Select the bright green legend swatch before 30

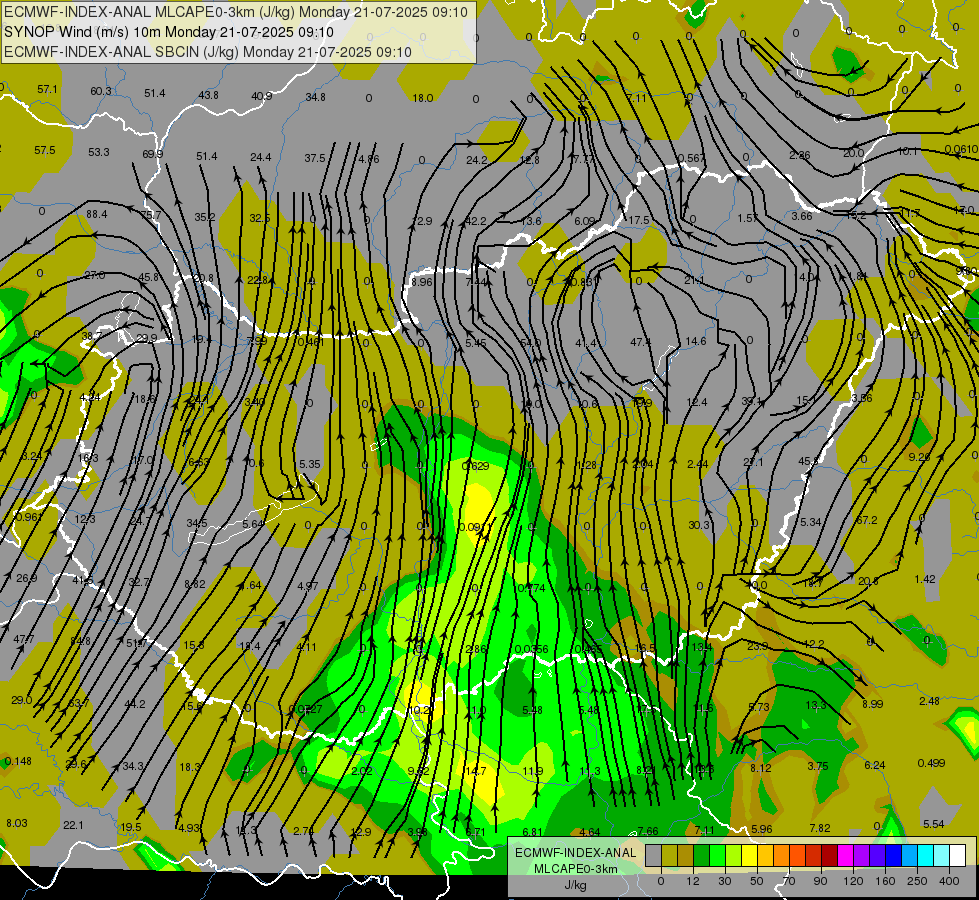(718, 855)
